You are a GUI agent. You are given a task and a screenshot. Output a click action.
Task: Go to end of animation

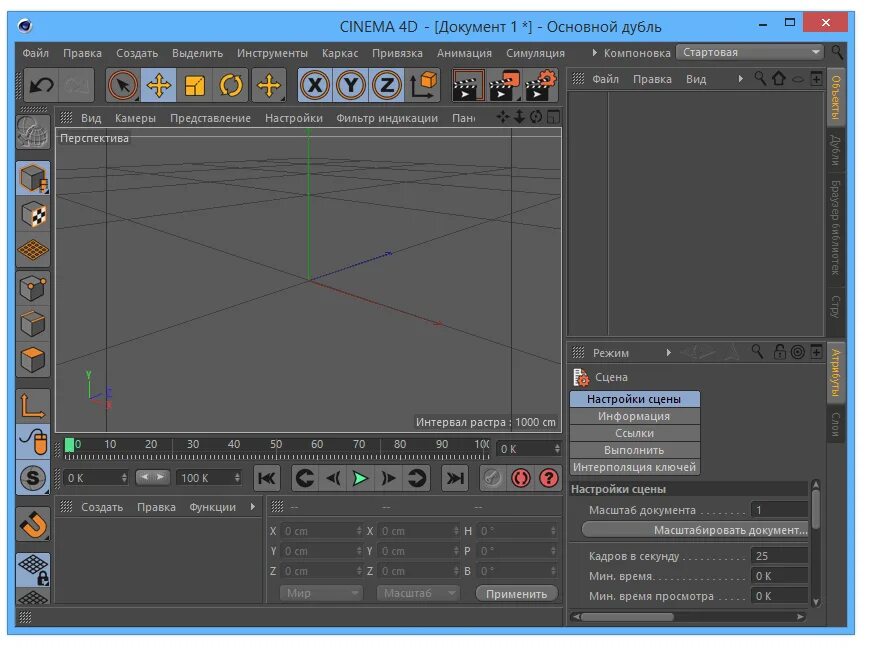(455, 478)
